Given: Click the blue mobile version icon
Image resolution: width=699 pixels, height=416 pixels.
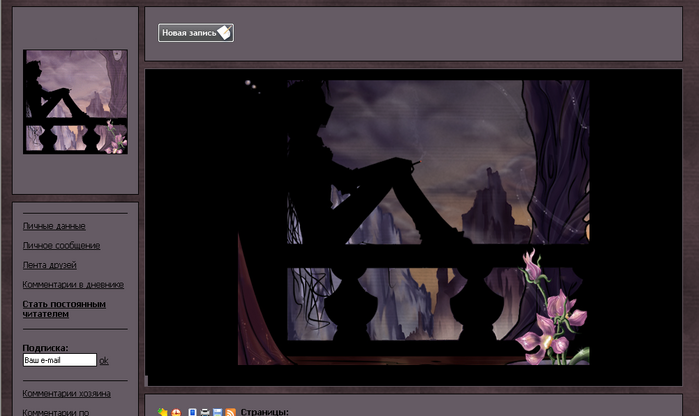Looking at the screenshot, I should point(193,412).
